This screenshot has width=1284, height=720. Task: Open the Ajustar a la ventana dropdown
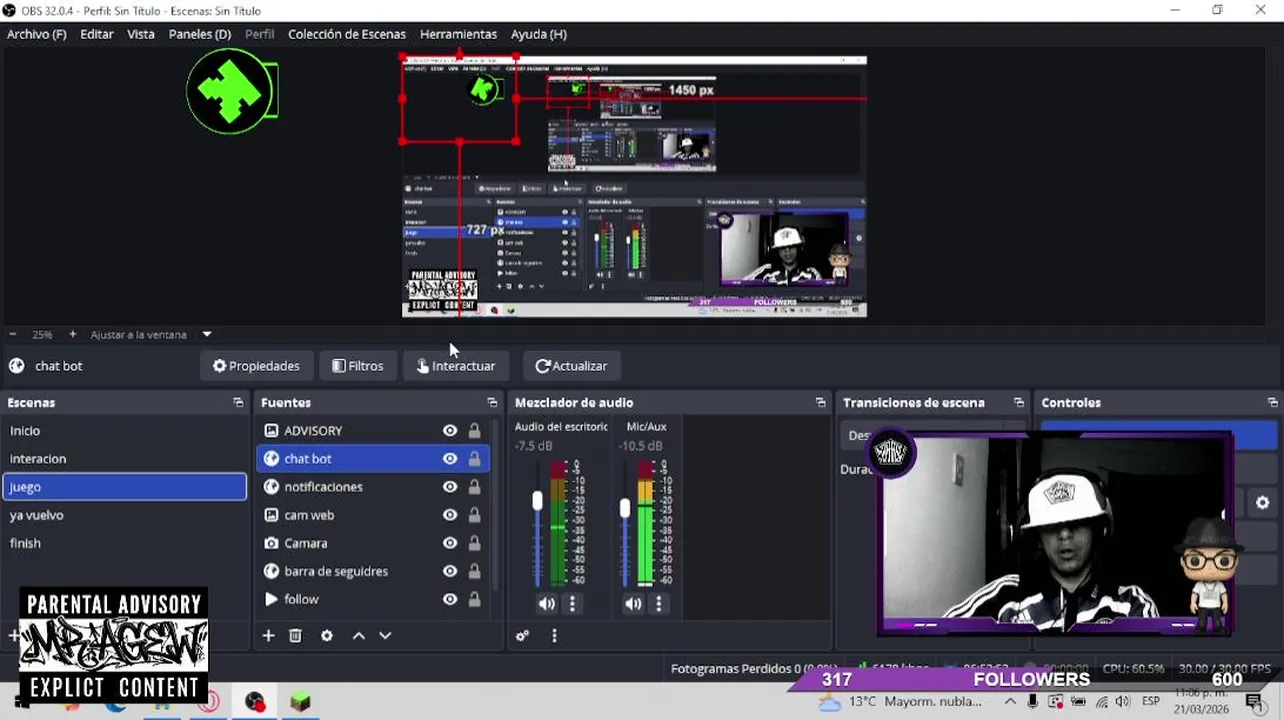(207, 334)
